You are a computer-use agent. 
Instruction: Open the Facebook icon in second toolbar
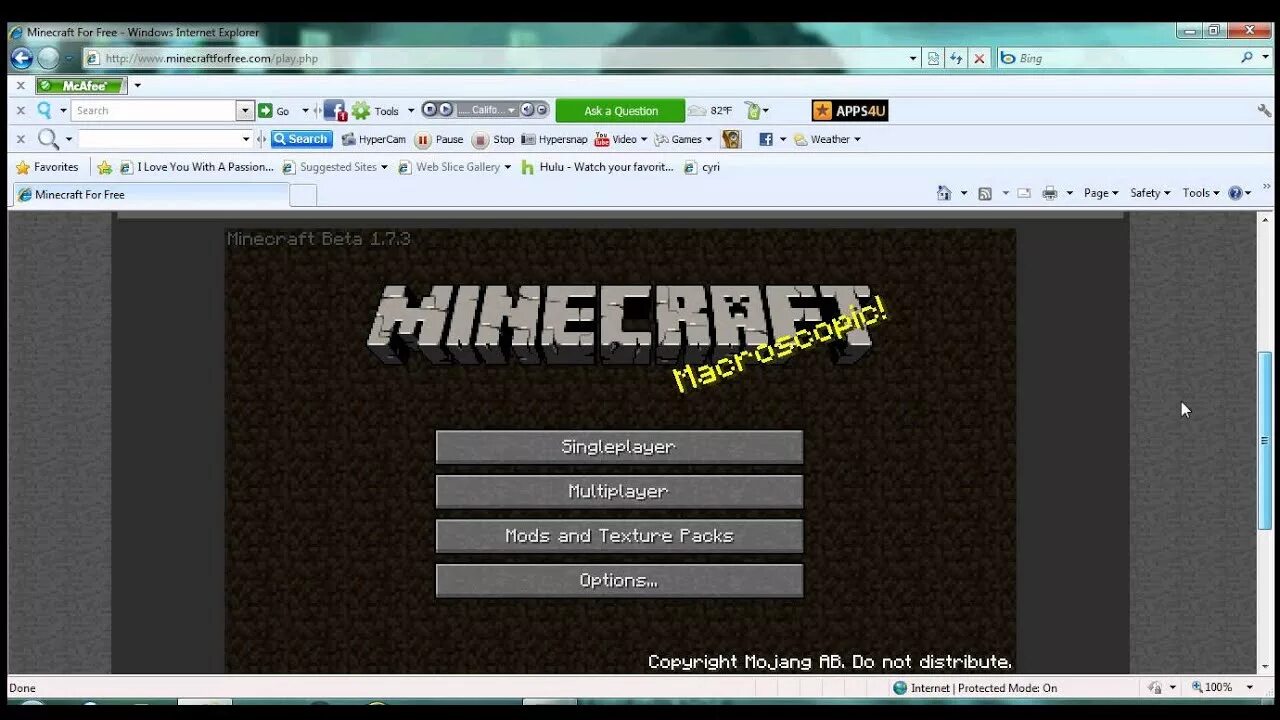[x=766, y=140]
